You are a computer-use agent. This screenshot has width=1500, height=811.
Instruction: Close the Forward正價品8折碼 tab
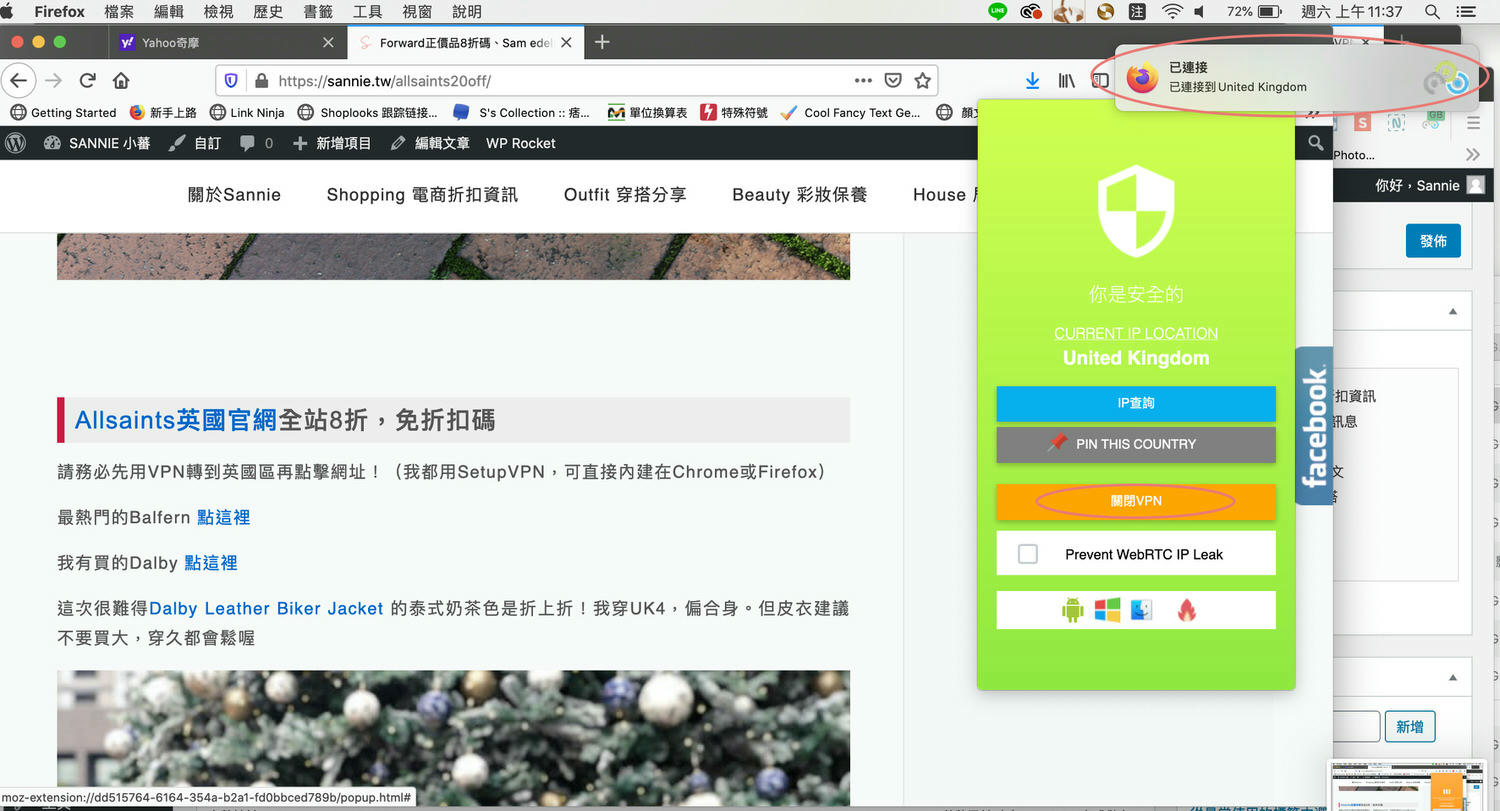[x=567, y=43]
